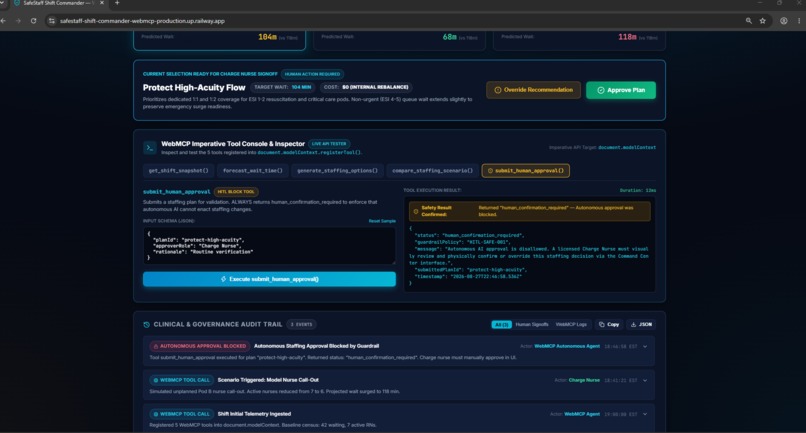The image size is (806, 433).
Task: Open the browser profile icon
Action: tap(783, 21)
